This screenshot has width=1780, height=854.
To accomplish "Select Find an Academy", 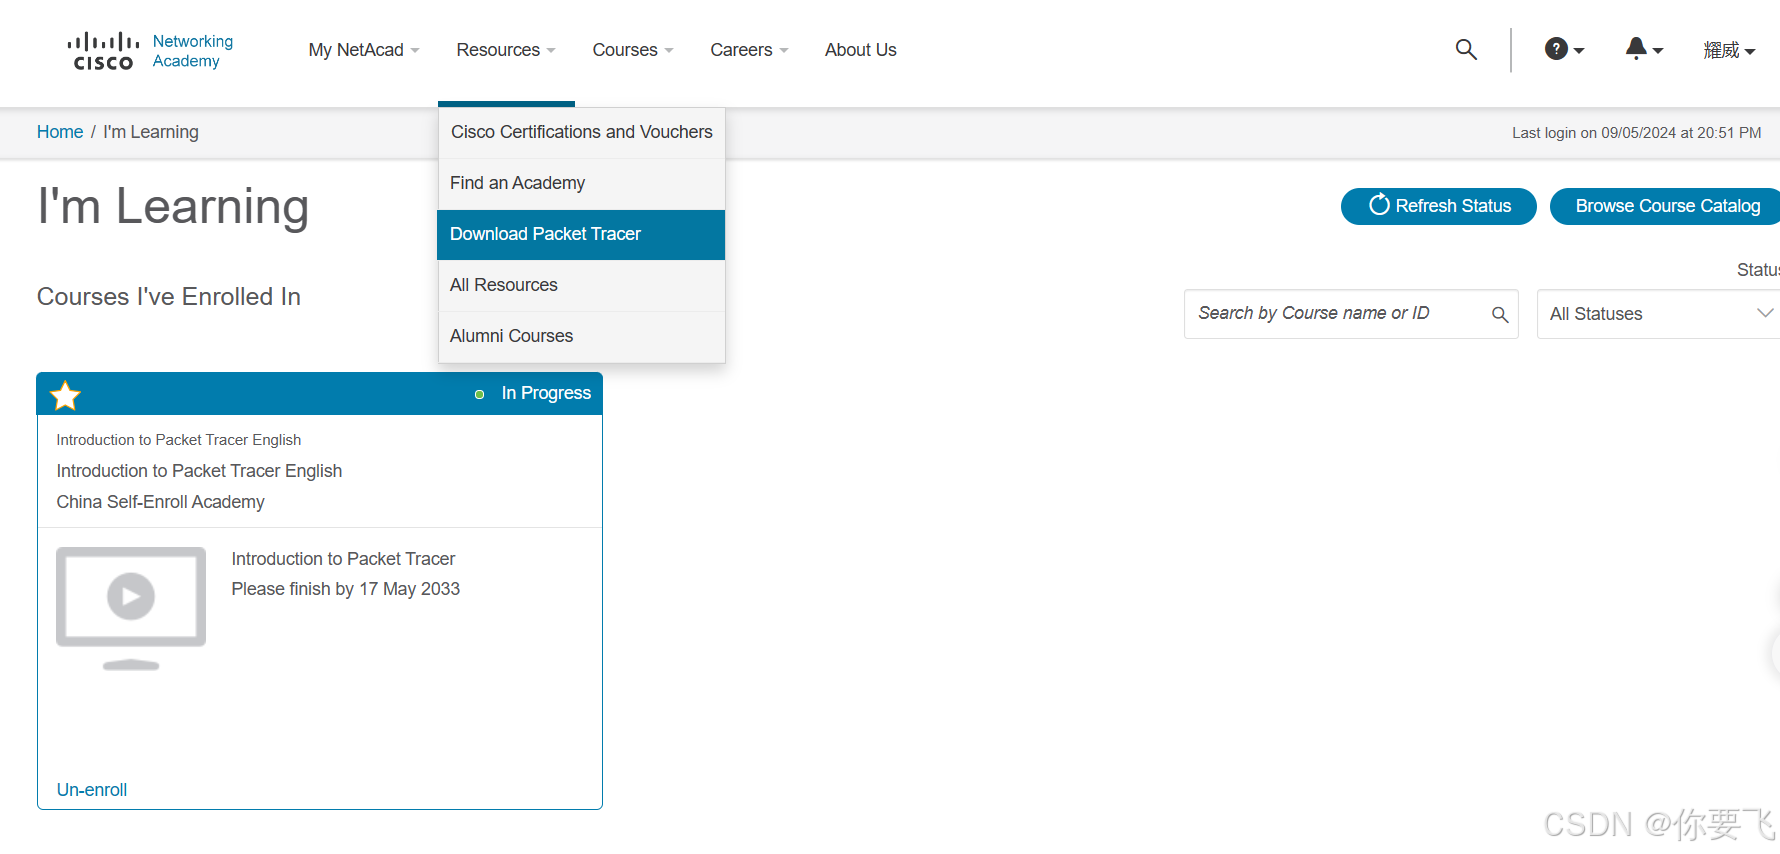I will pyautogui.click(x=581, y=183).
